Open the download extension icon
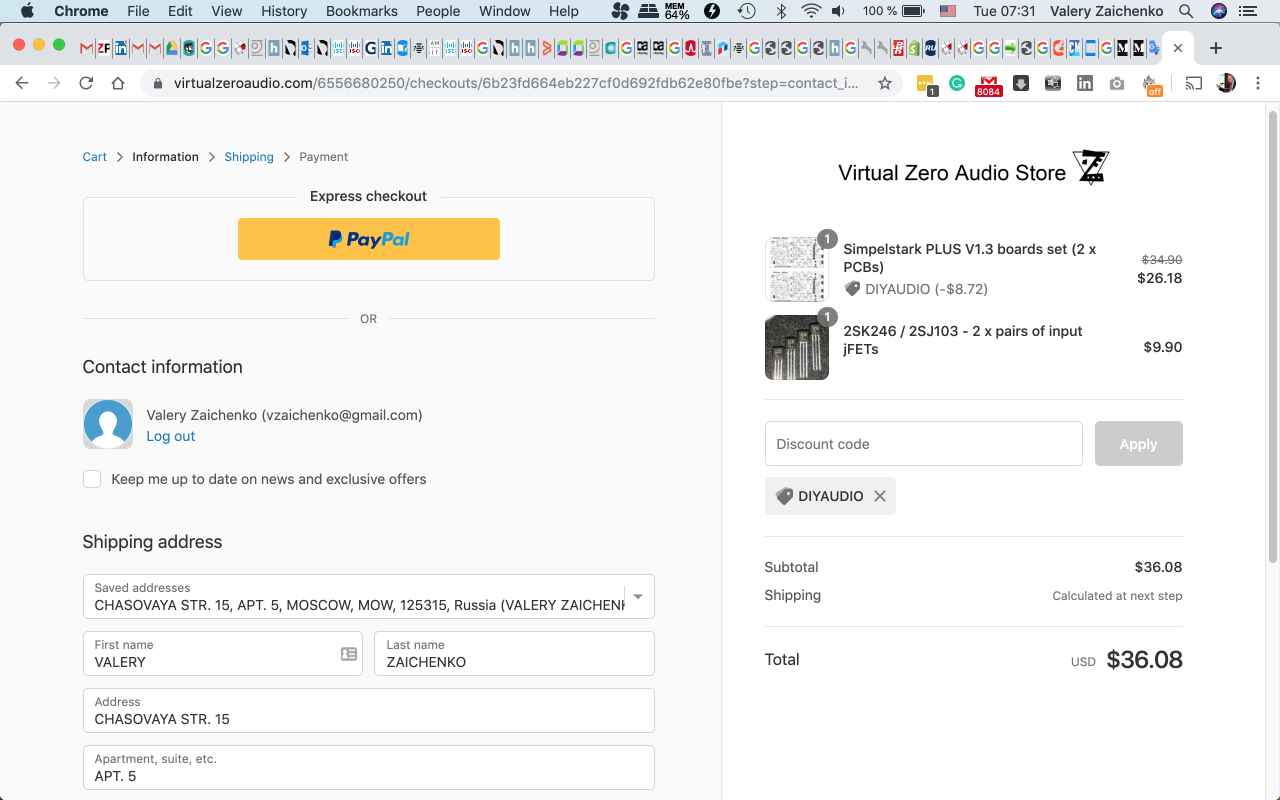The height and width of the screenshot is (800, 1280). (1021, 84)
